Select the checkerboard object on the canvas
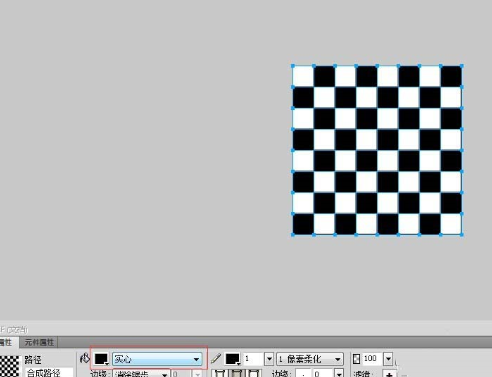Viewport: 492px width, 377px height. click(377, 150)
